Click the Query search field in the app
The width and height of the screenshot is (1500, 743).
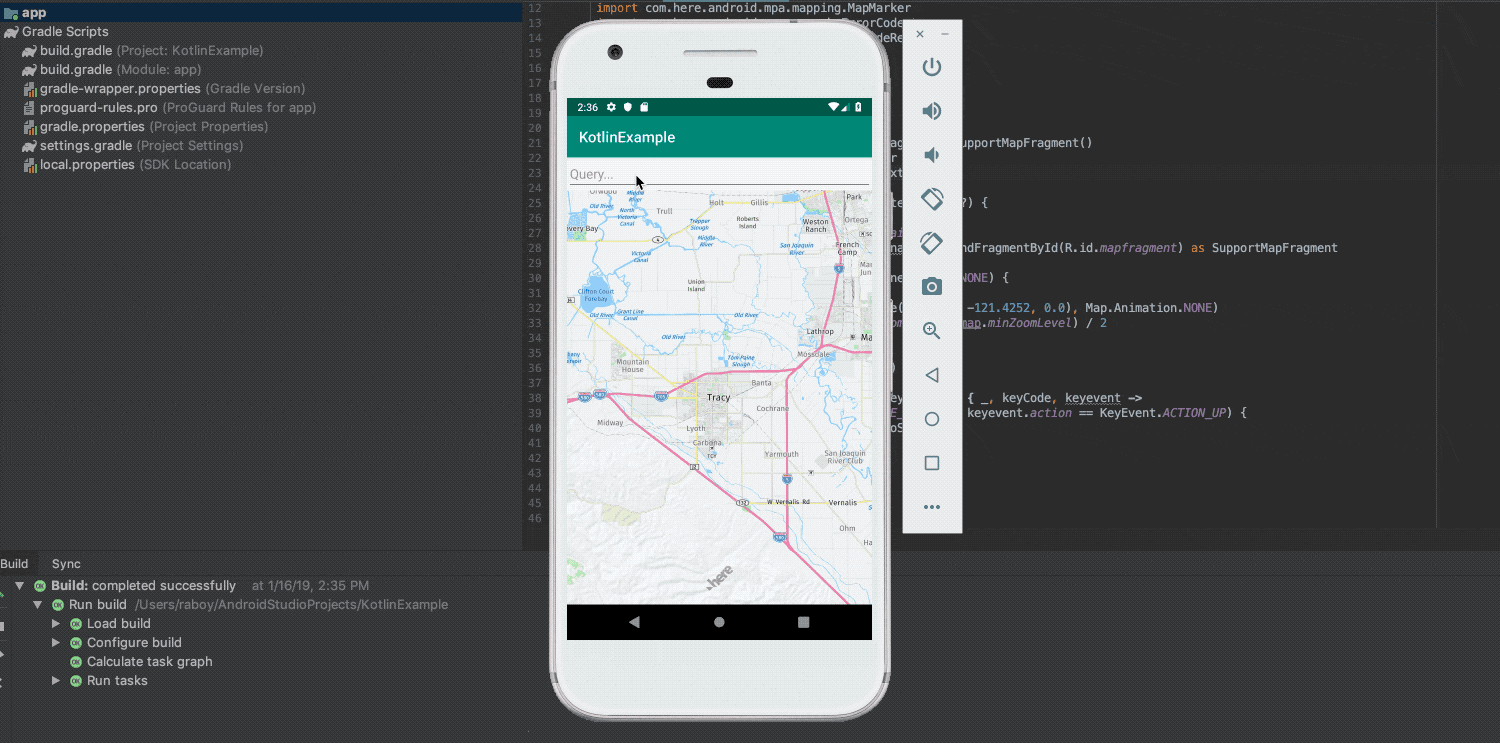pos(719,174)
